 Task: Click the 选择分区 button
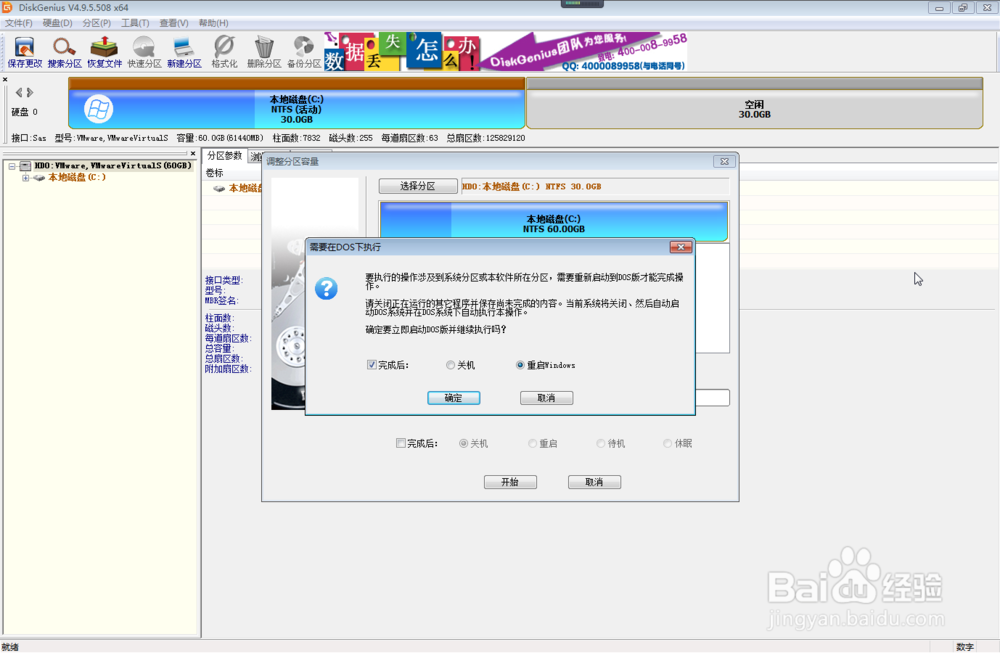tap(418, 186)
